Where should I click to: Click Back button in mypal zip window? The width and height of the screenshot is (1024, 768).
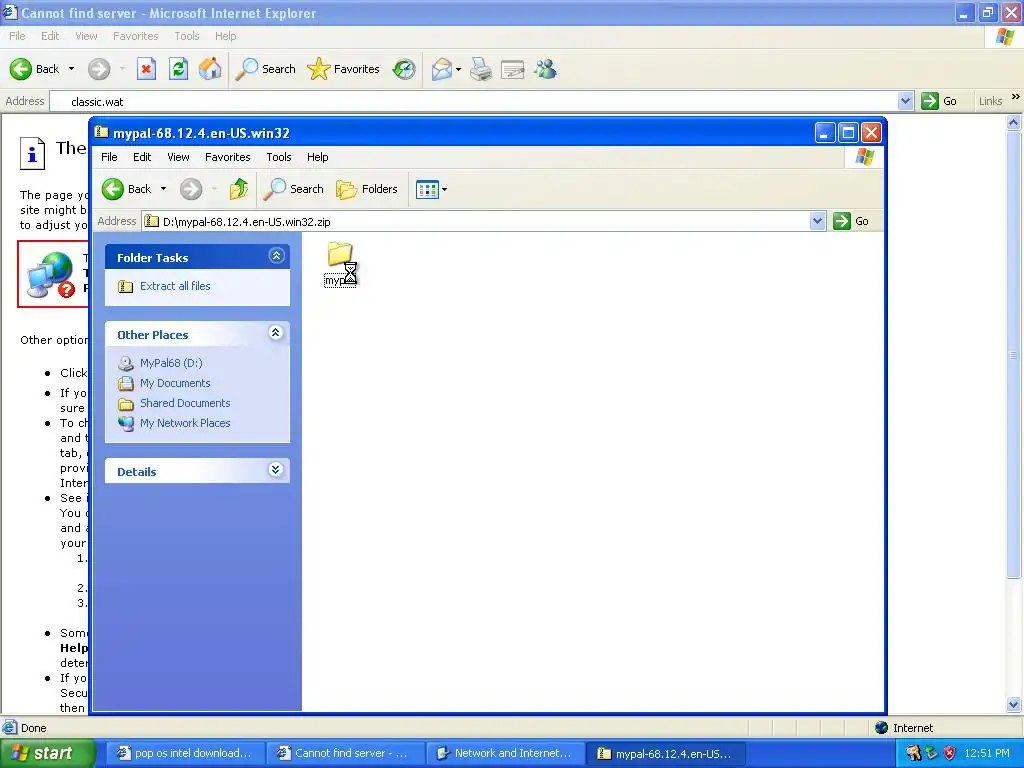pos(127,189)
